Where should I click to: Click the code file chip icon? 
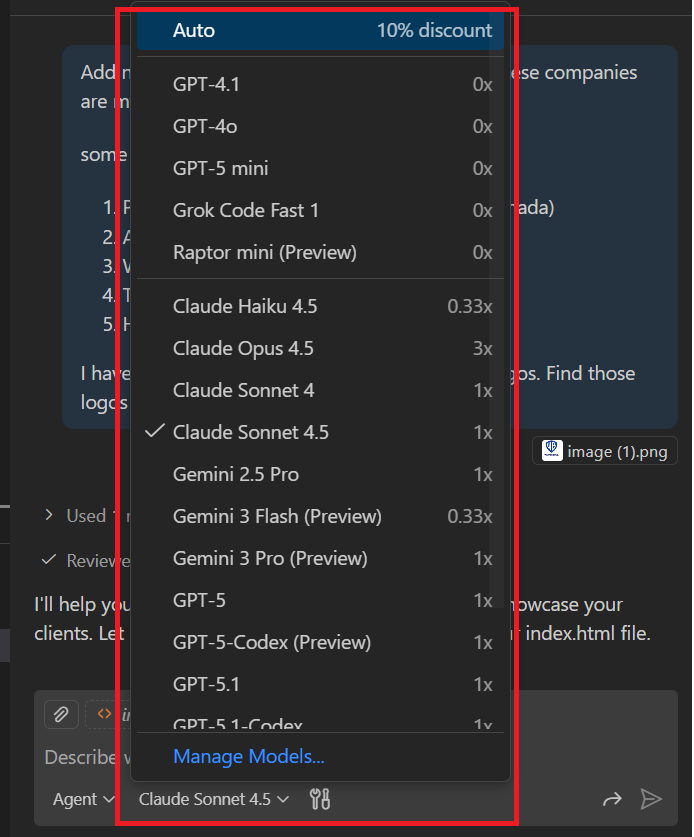pyautogui.click(x=103, y=714)
